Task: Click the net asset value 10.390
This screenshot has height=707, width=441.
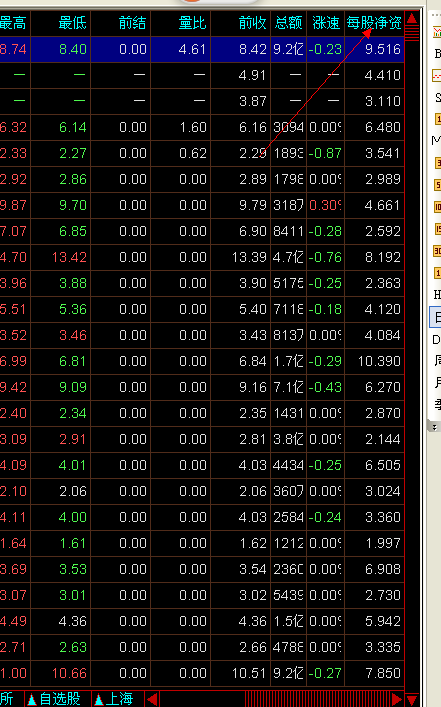Action: click(x=379, y=361)
